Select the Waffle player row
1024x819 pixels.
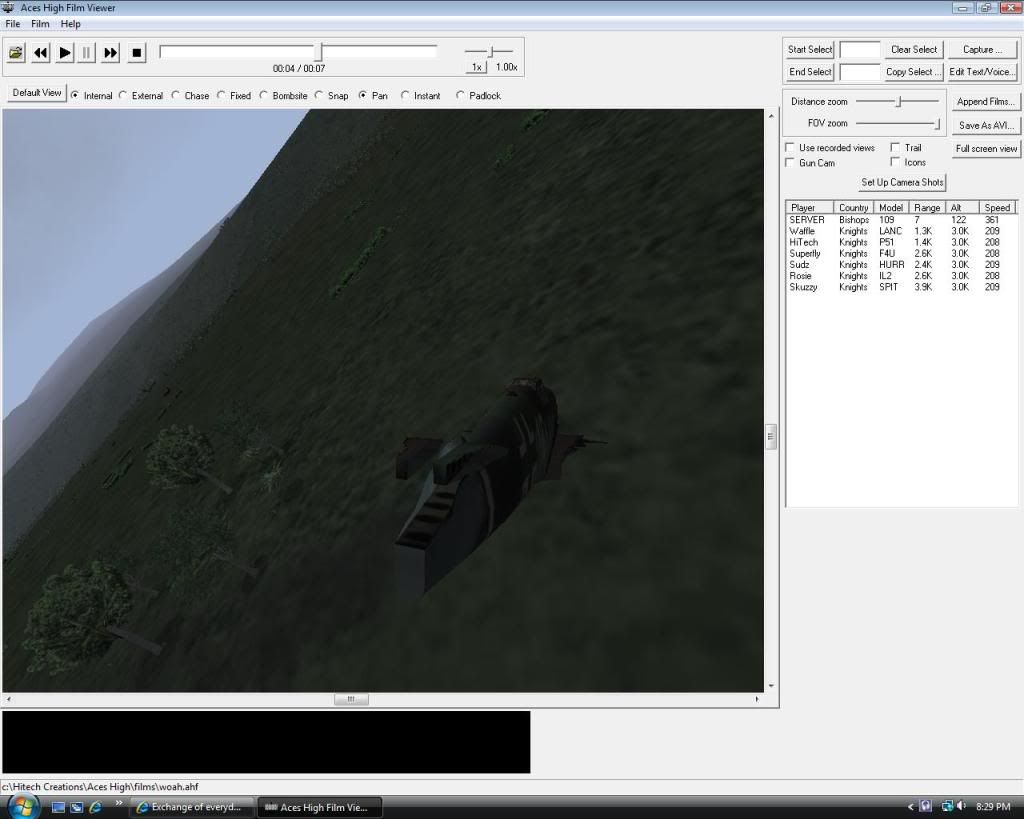coord(901,231)
